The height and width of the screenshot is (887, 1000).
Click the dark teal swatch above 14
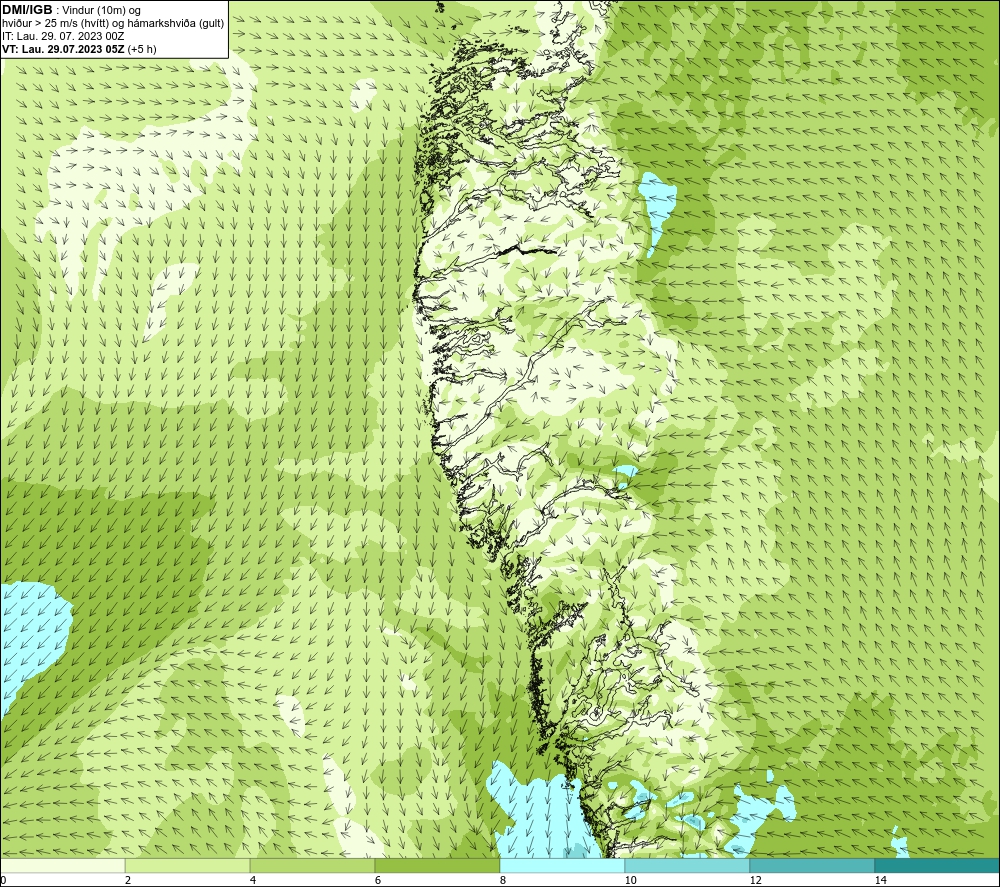tap(938, 865)
